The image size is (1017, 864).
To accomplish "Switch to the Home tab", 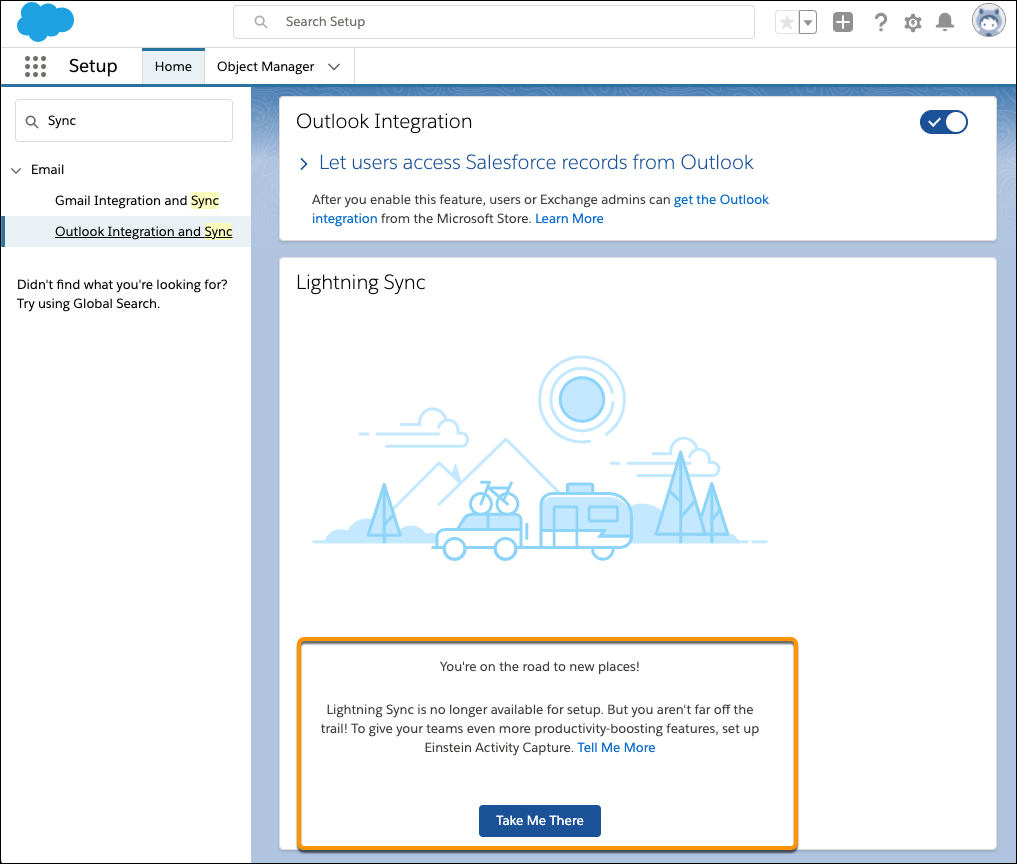I will (x=173, y=66).
